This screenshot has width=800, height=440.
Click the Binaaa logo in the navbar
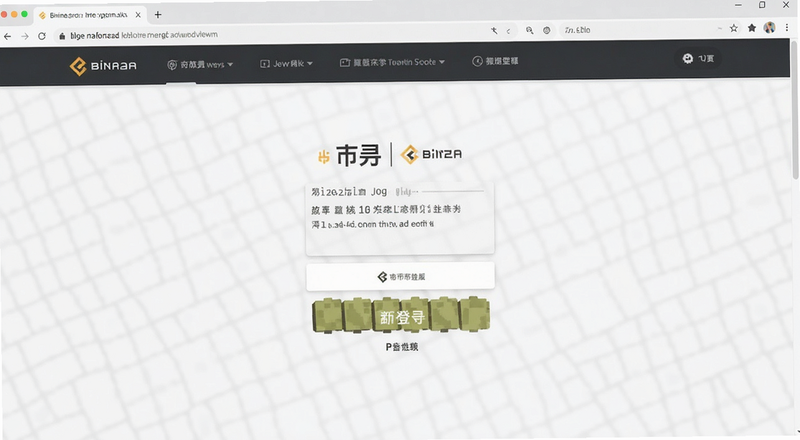click(103, 66)
